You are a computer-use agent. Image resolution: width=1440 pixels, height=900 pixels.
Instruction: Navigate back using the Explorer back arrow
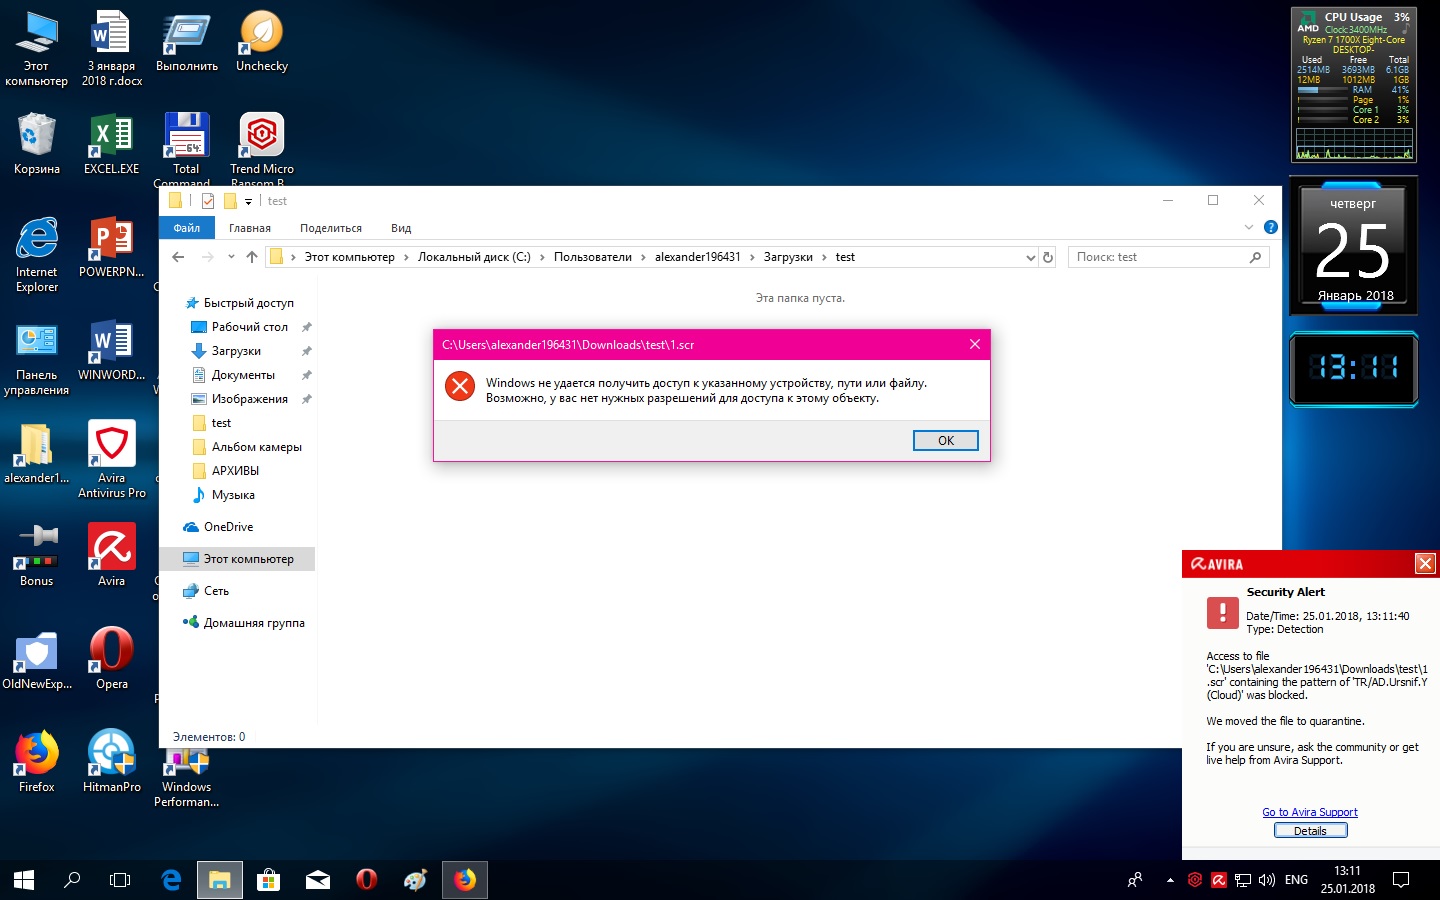(x=178, y=257)
